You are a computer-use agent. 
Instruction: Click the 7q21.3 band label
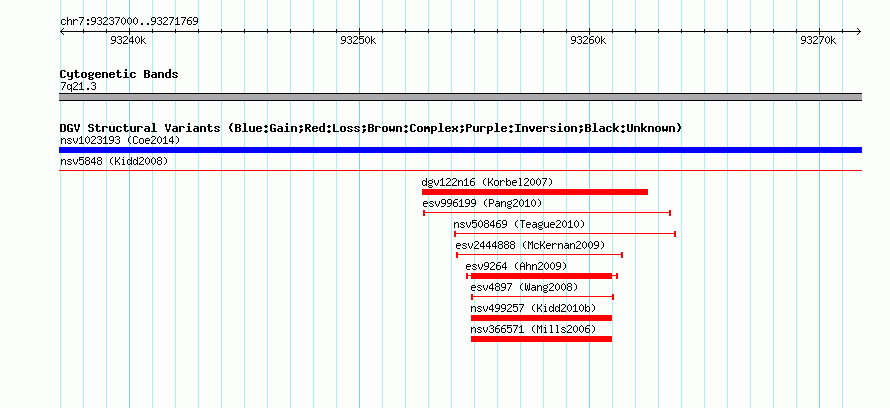78,86
